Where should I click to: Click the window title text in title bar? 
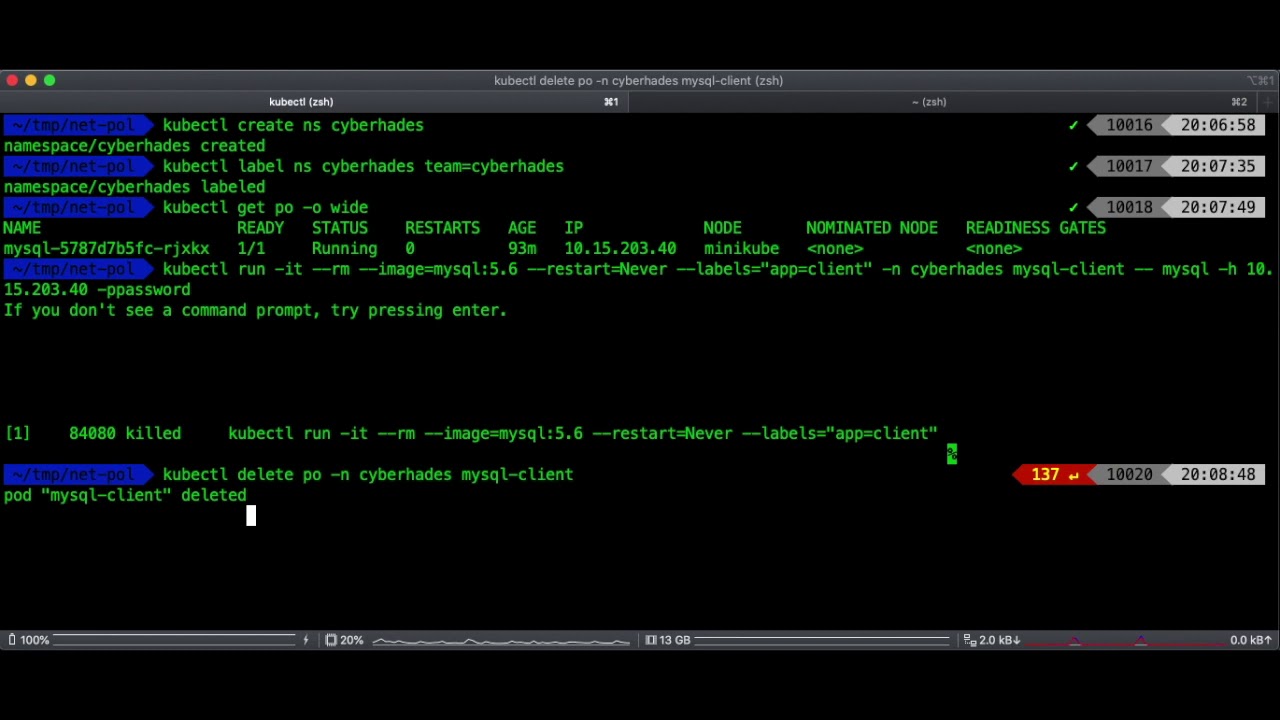point(638,81)
